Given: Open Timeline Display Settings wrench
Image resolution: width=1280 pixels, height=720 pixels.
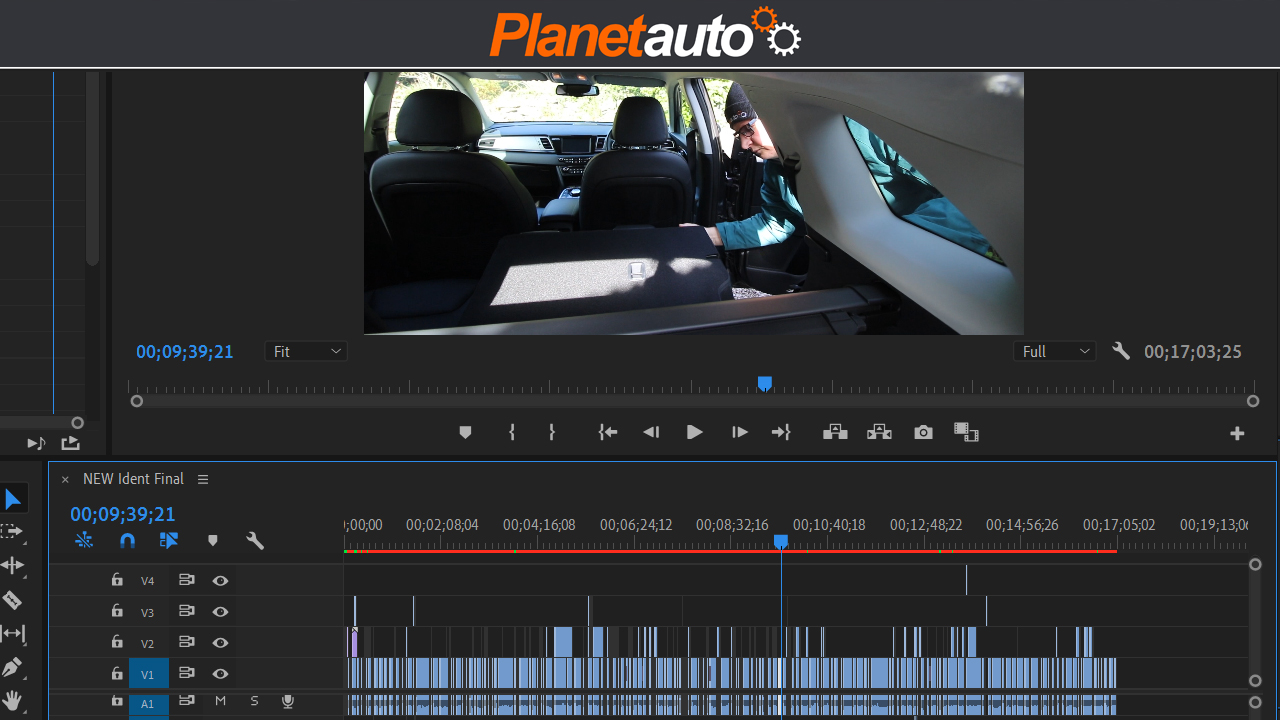Looking at the screenshot, I should point(255,541).
